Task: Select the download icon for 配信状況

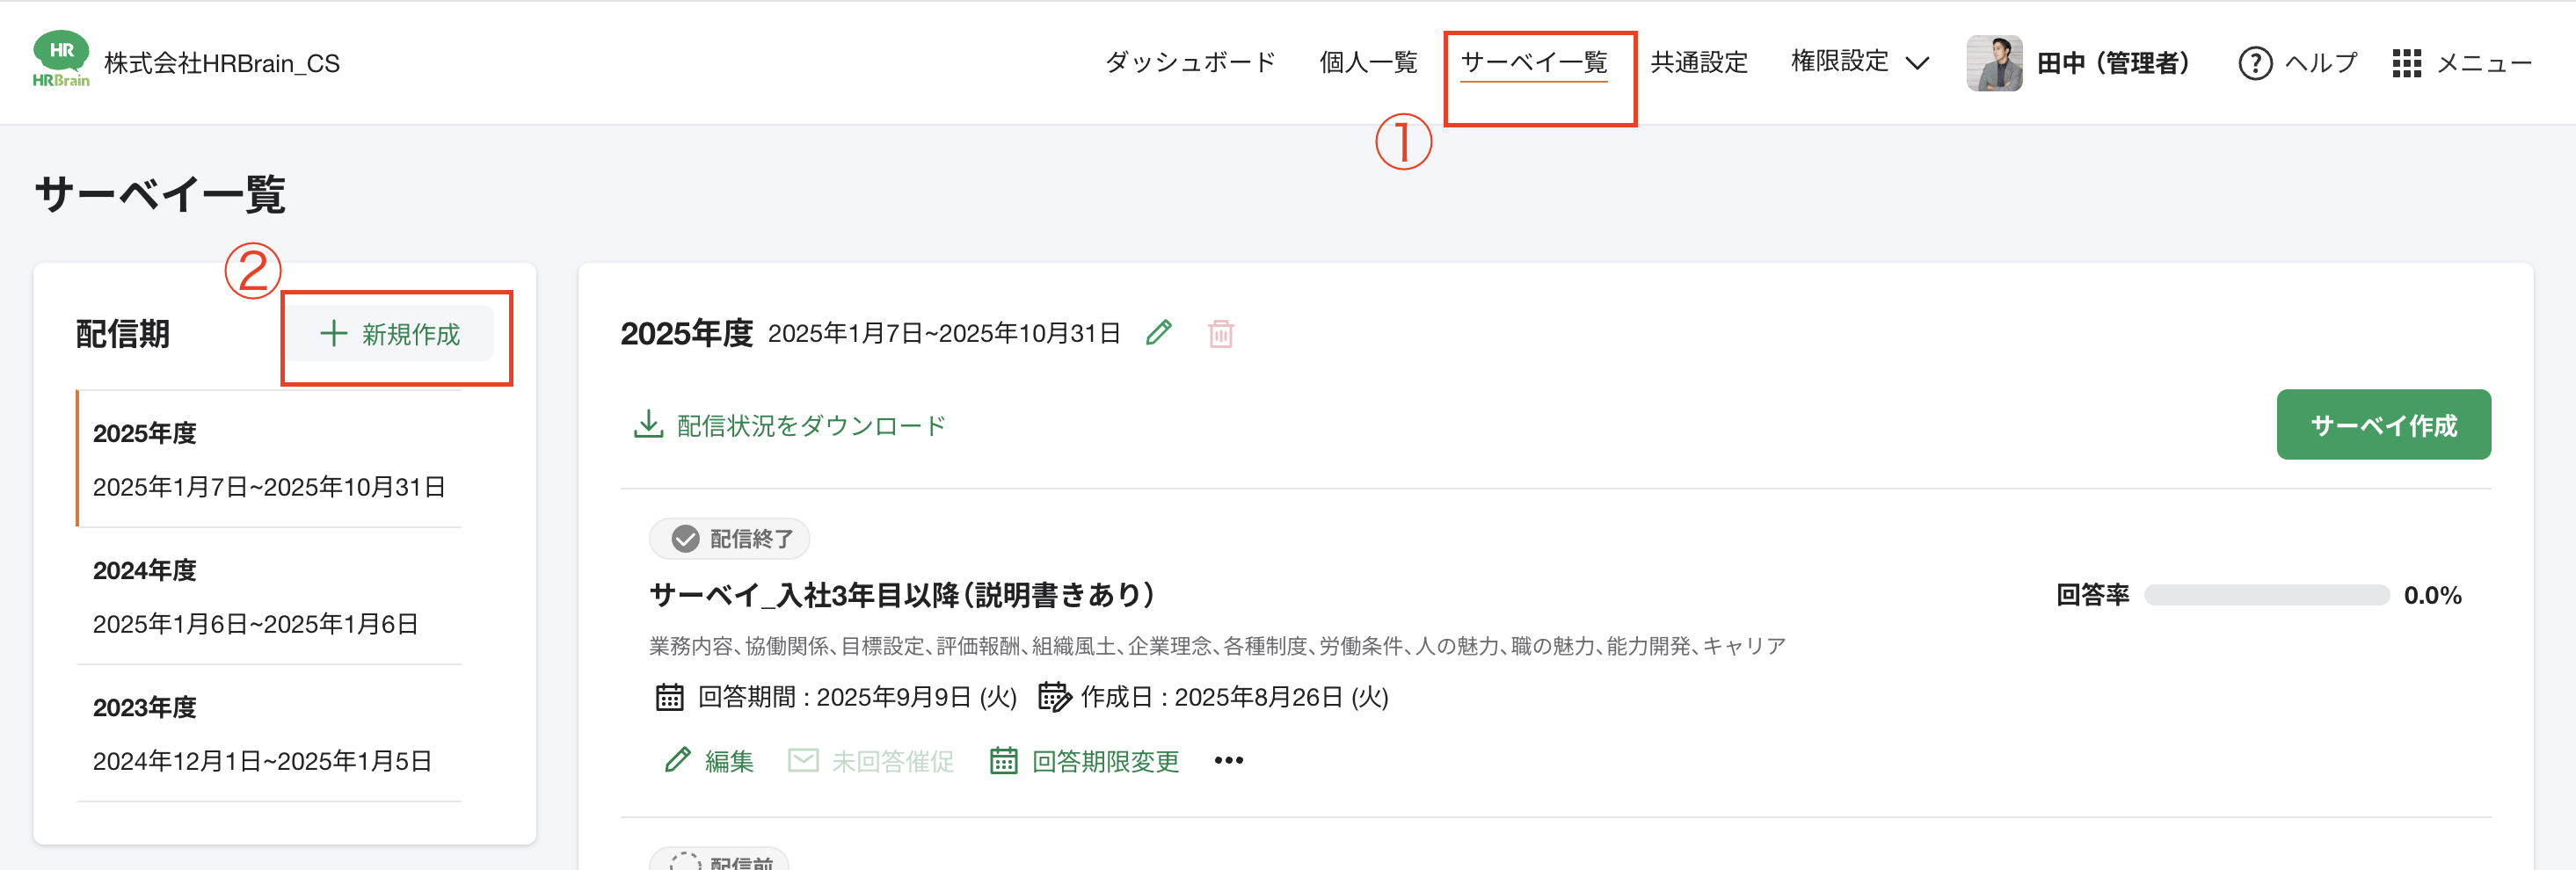Action: [648, 423]
